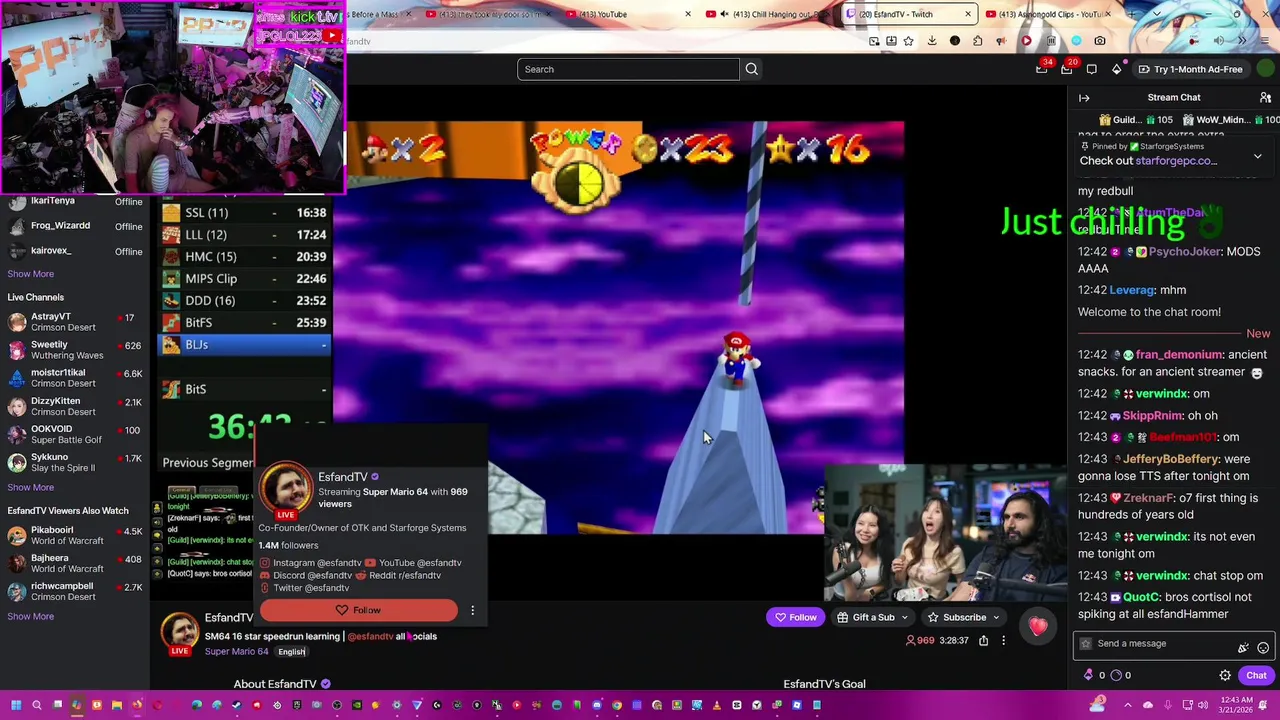Click taskbar clock showing 12:43 AM

tap(1236, 705)
